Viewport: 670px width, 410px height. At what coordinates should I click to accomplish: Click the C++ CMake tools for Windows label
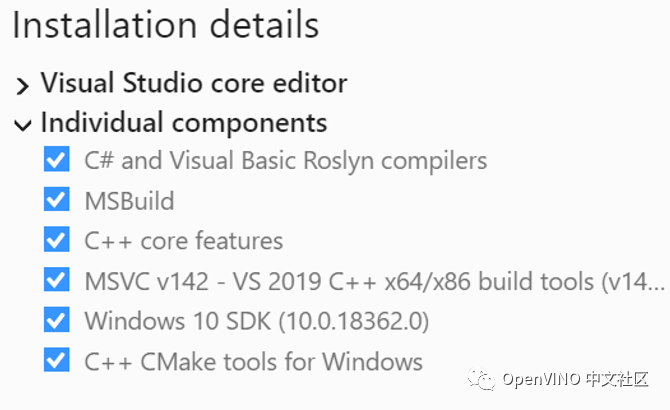pyautogui.click(x=253, y=361)
